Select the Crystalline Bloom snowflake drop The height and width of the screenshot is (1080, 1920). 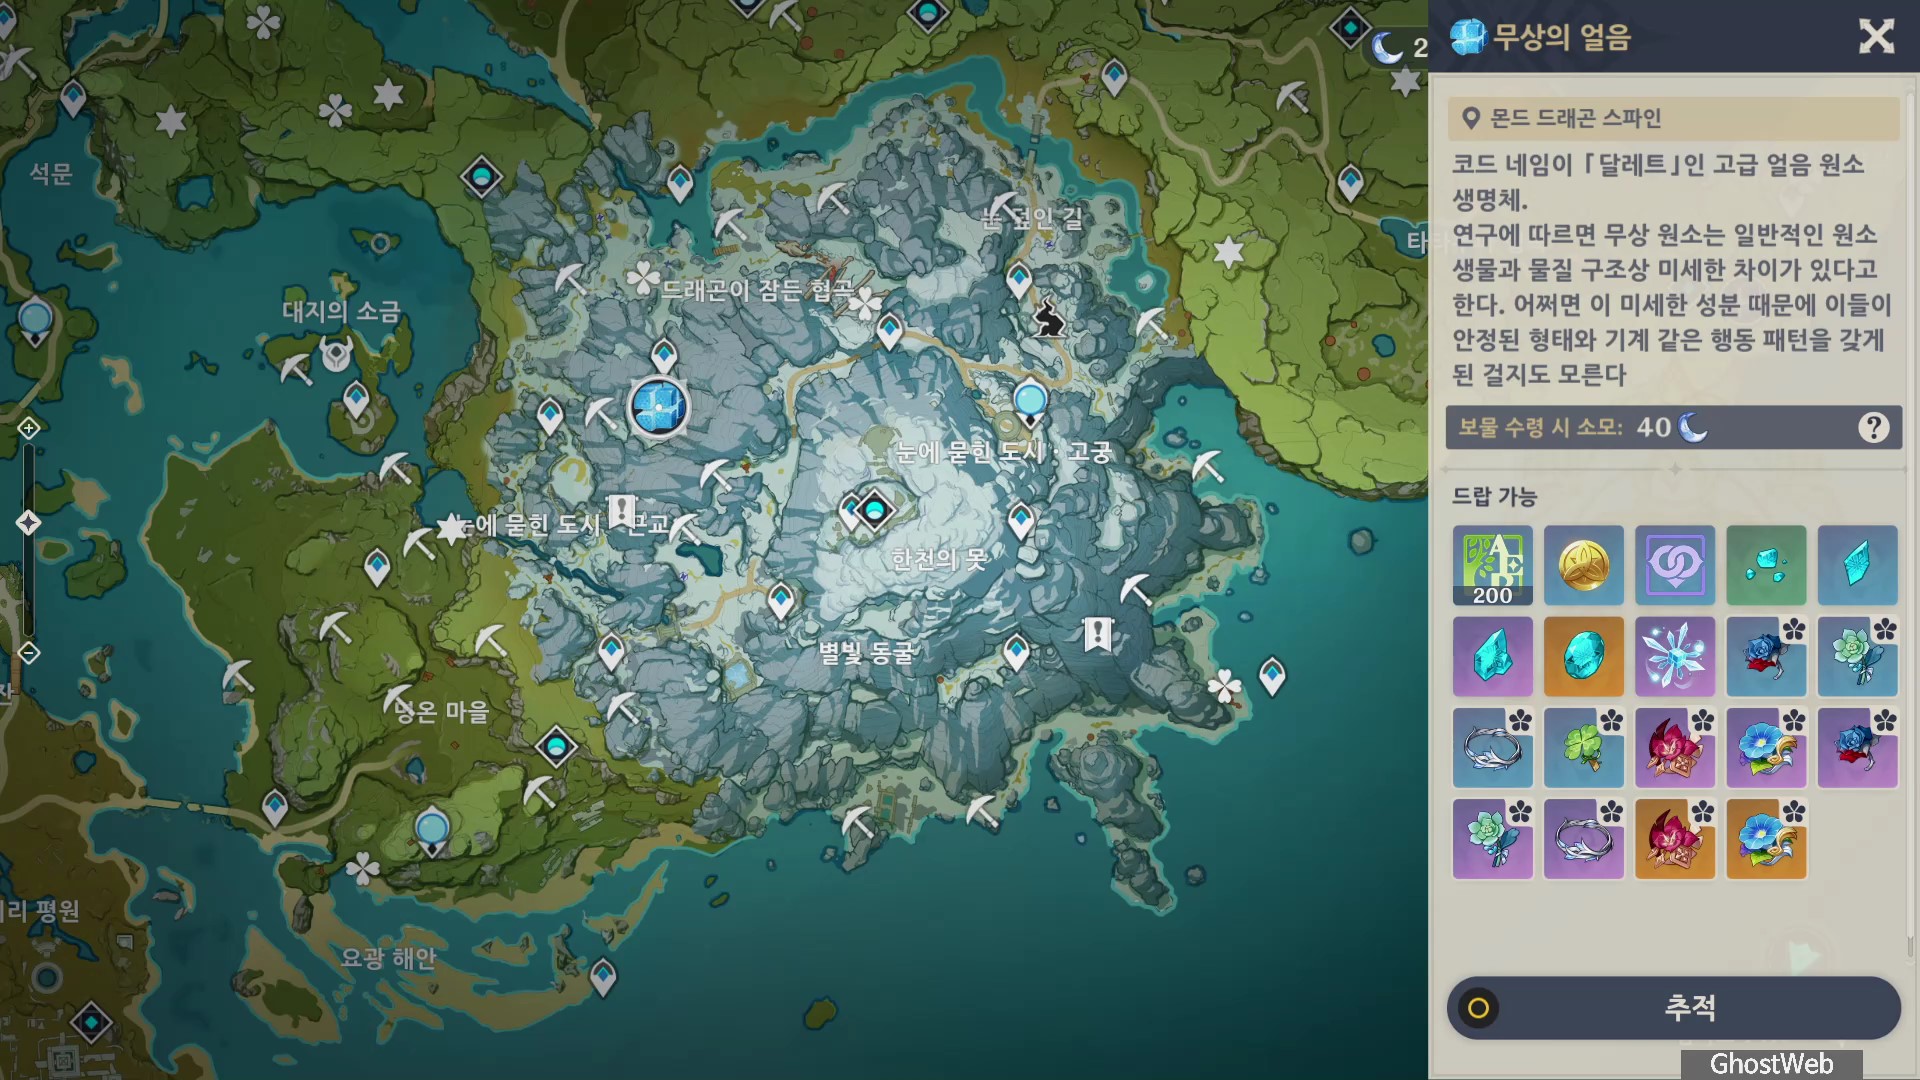coord(1674,656)
